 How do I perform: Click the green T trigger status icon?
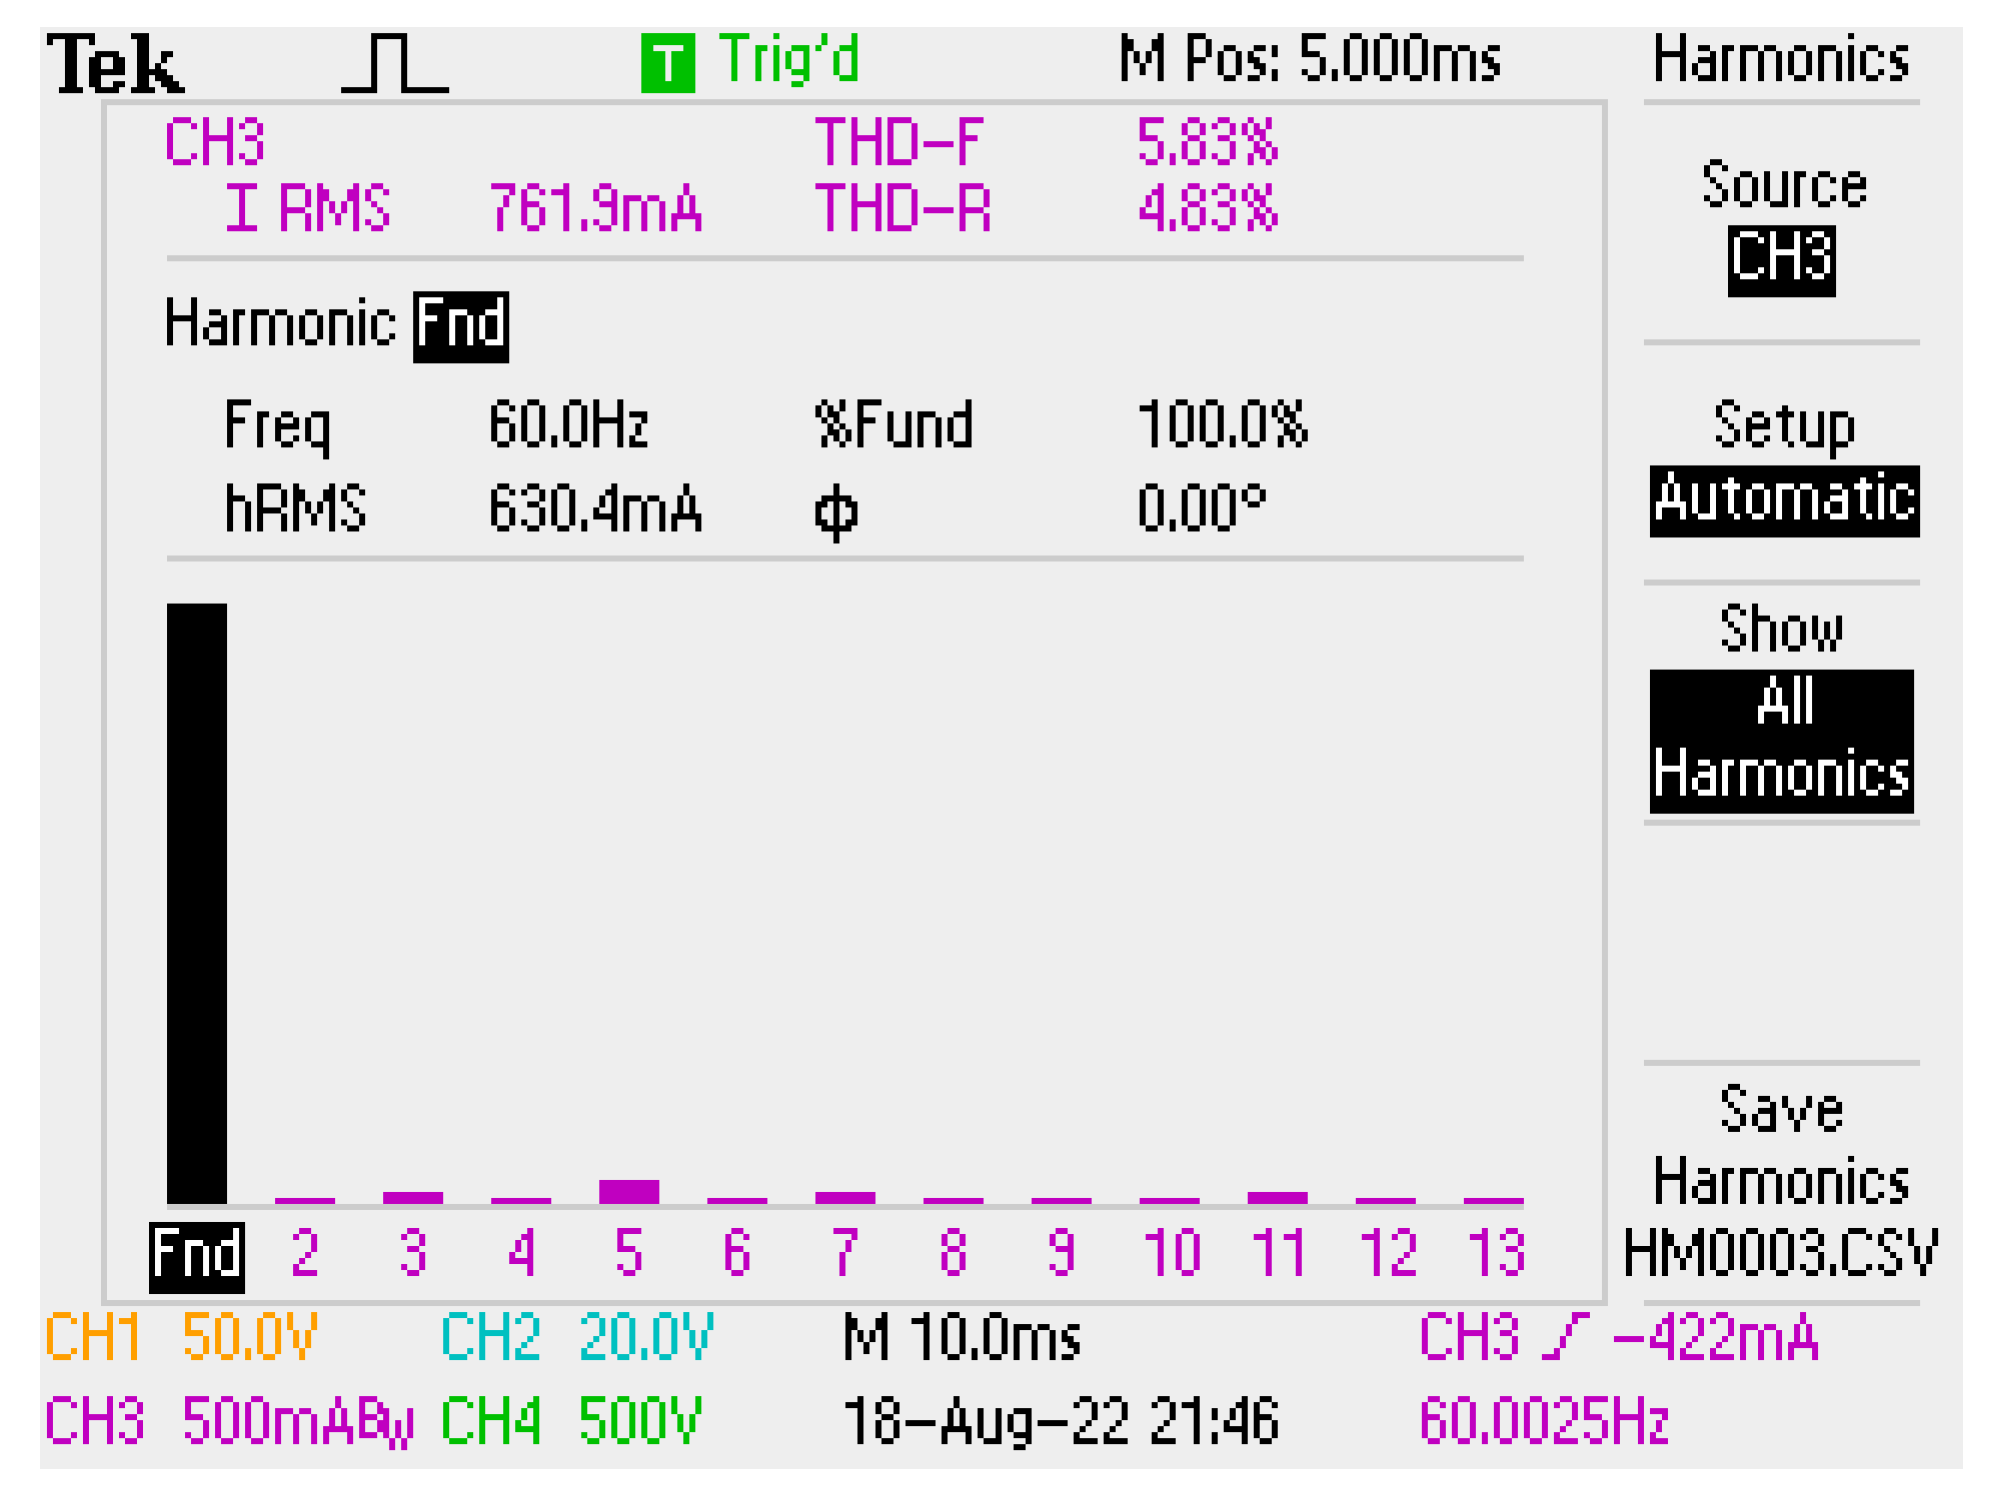[667, 63]
